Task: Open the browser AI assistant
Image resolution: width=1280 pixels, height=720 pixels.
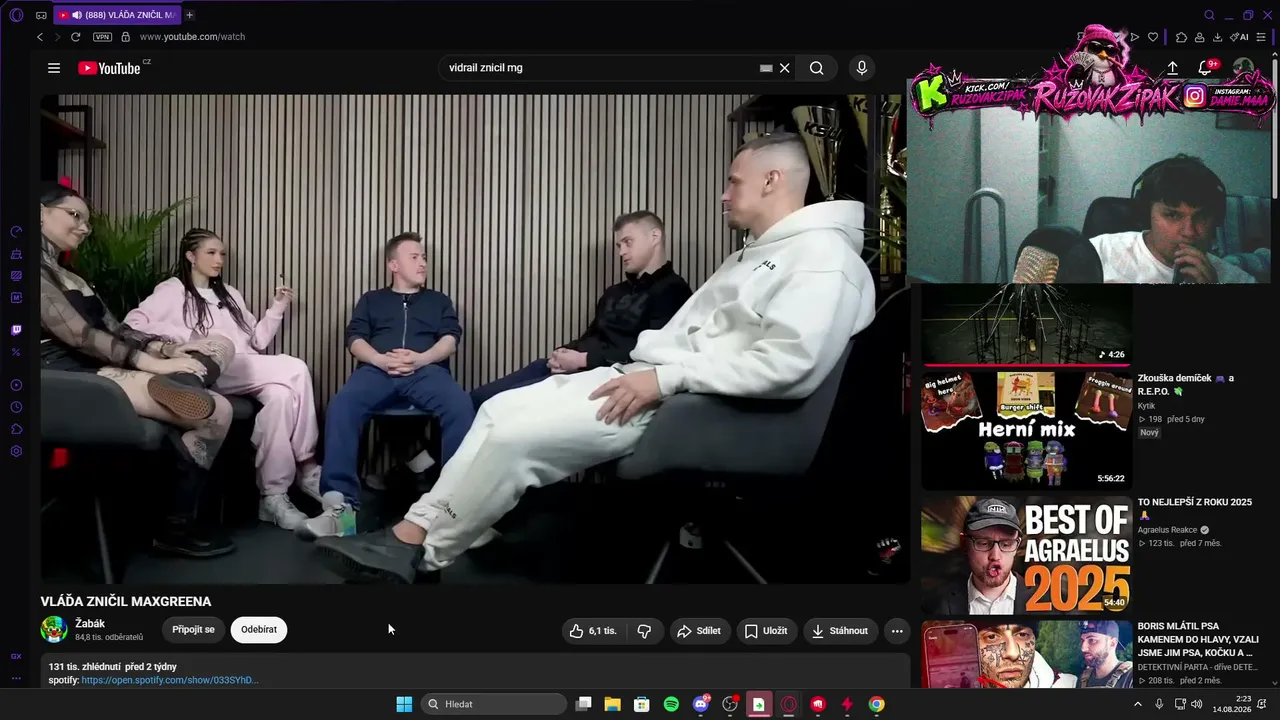Action: (1239, 37)
